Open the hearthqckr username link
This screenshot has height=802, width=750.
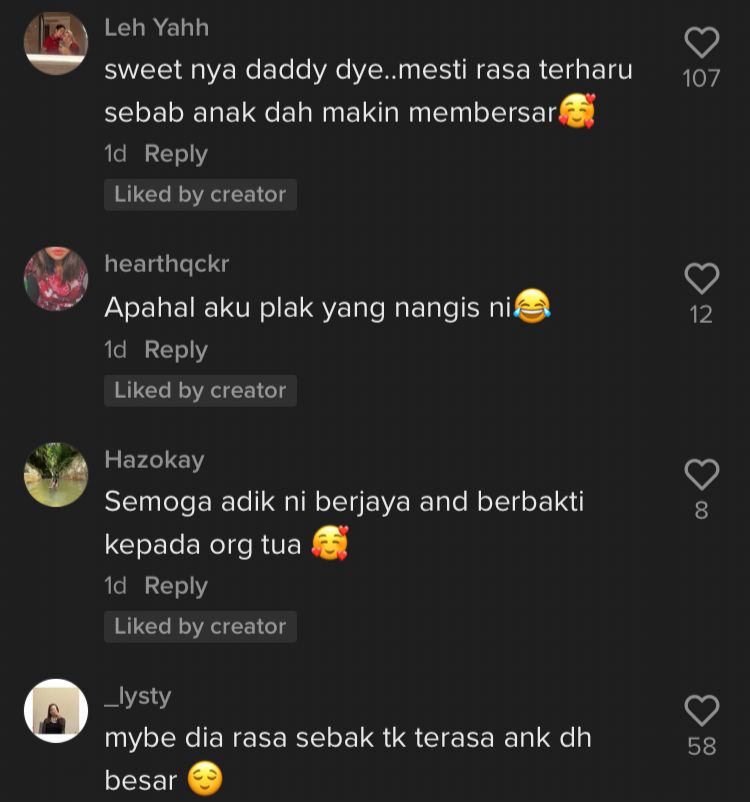tap(167, 264)
